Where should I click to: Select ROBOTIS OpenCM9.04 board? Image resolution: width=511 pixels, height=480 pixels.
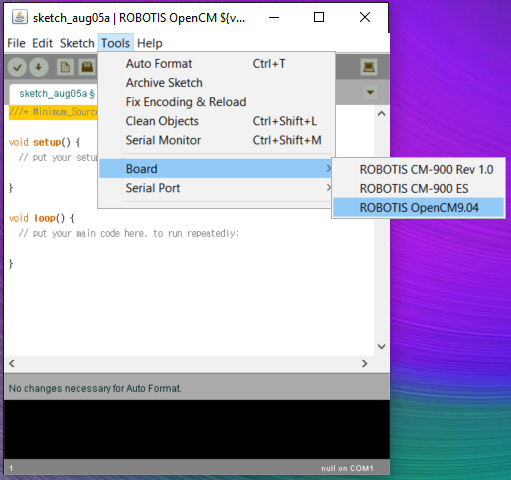click(x=418, y=208)
